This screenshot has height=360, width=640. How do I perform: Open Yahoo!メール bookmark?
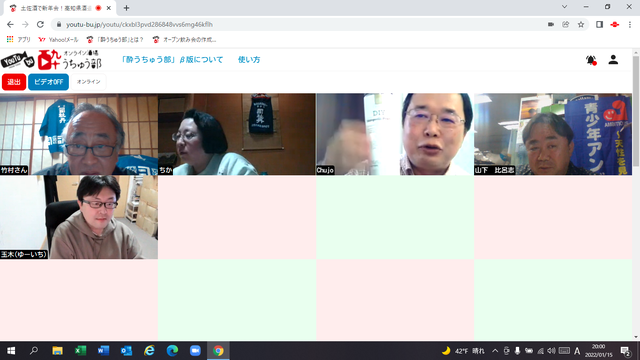tap(58, 40)
